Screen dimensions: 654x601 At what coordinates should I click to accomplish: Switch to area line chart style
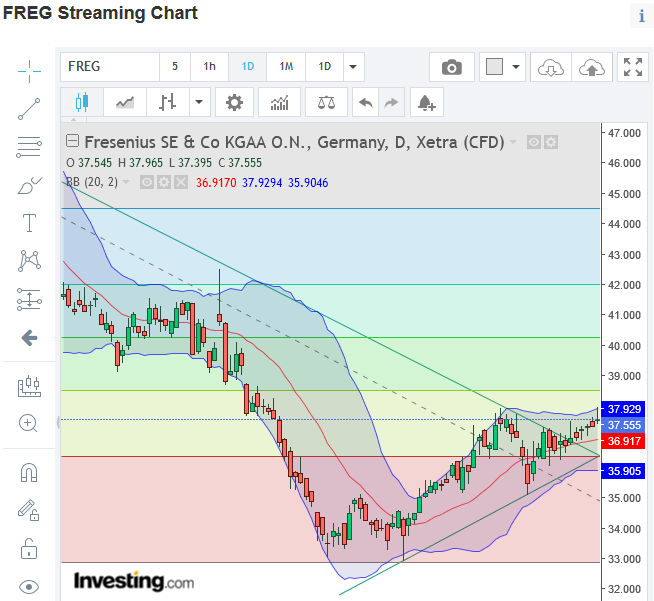(125, 102)
